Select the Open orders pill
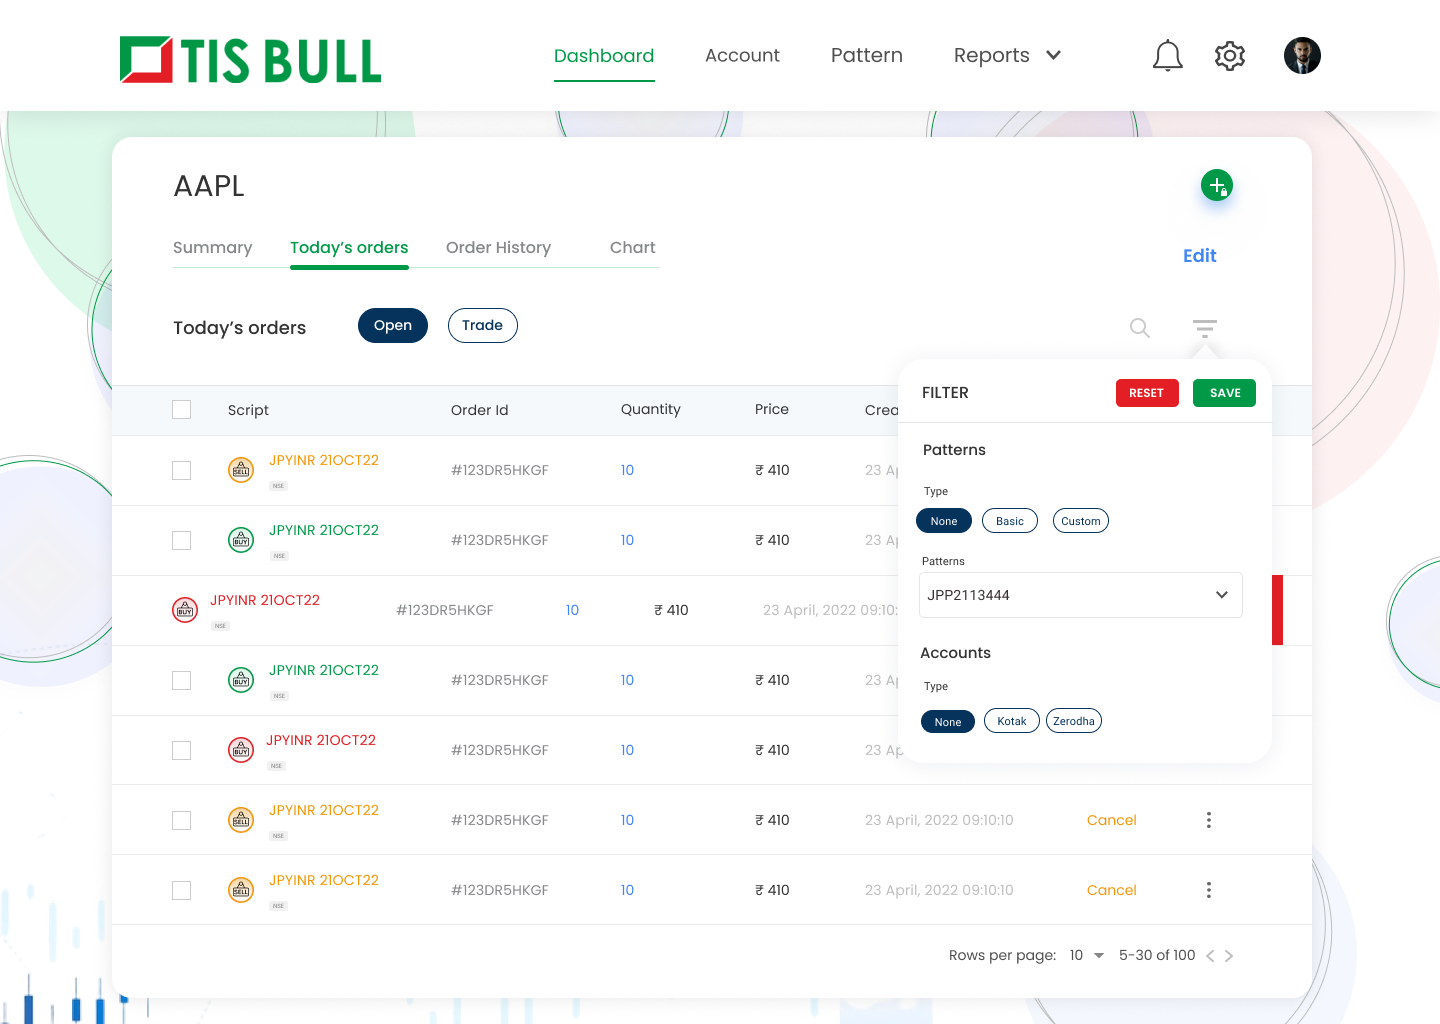 click(x=393, y=326)
